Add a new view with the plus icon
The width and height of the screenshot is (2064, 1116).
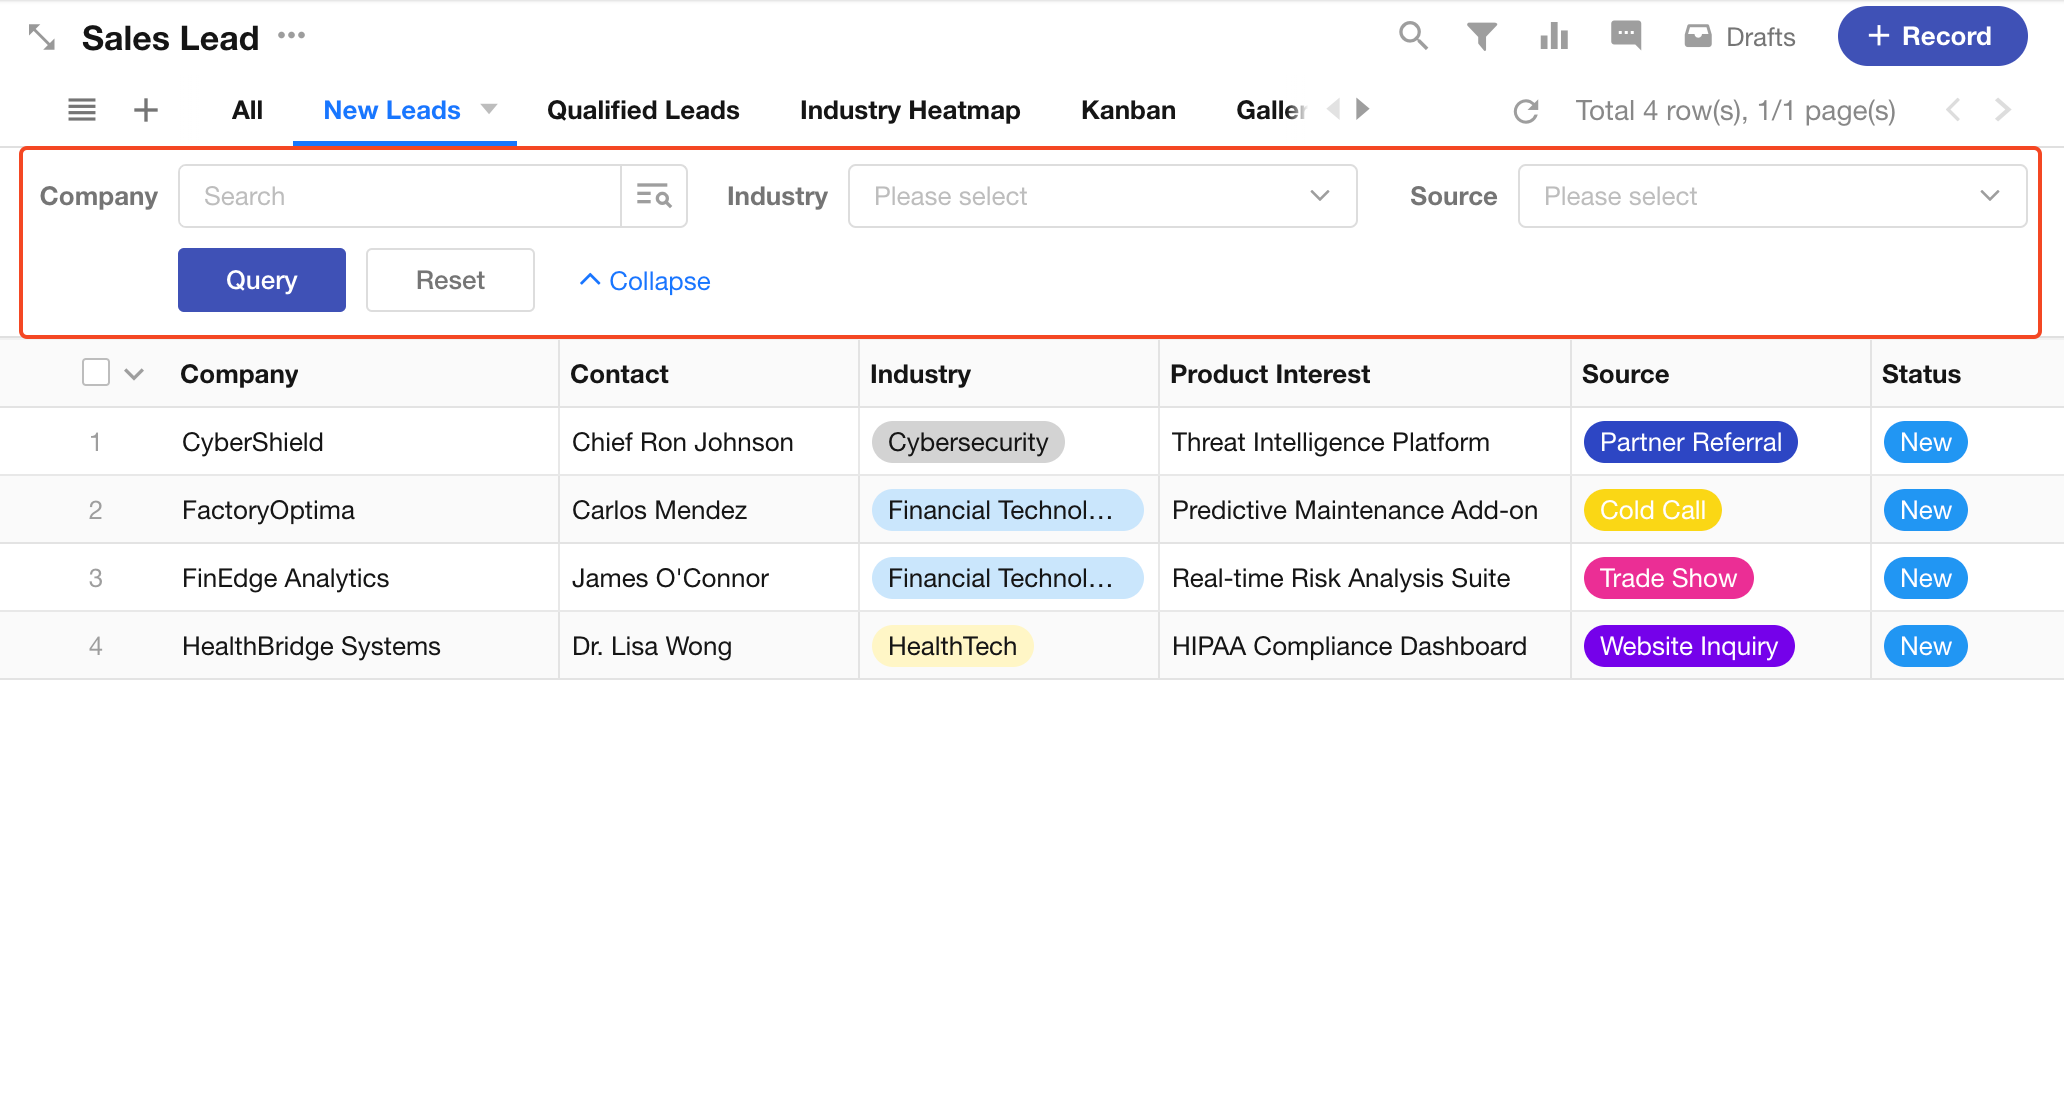[x=146, y=110]
